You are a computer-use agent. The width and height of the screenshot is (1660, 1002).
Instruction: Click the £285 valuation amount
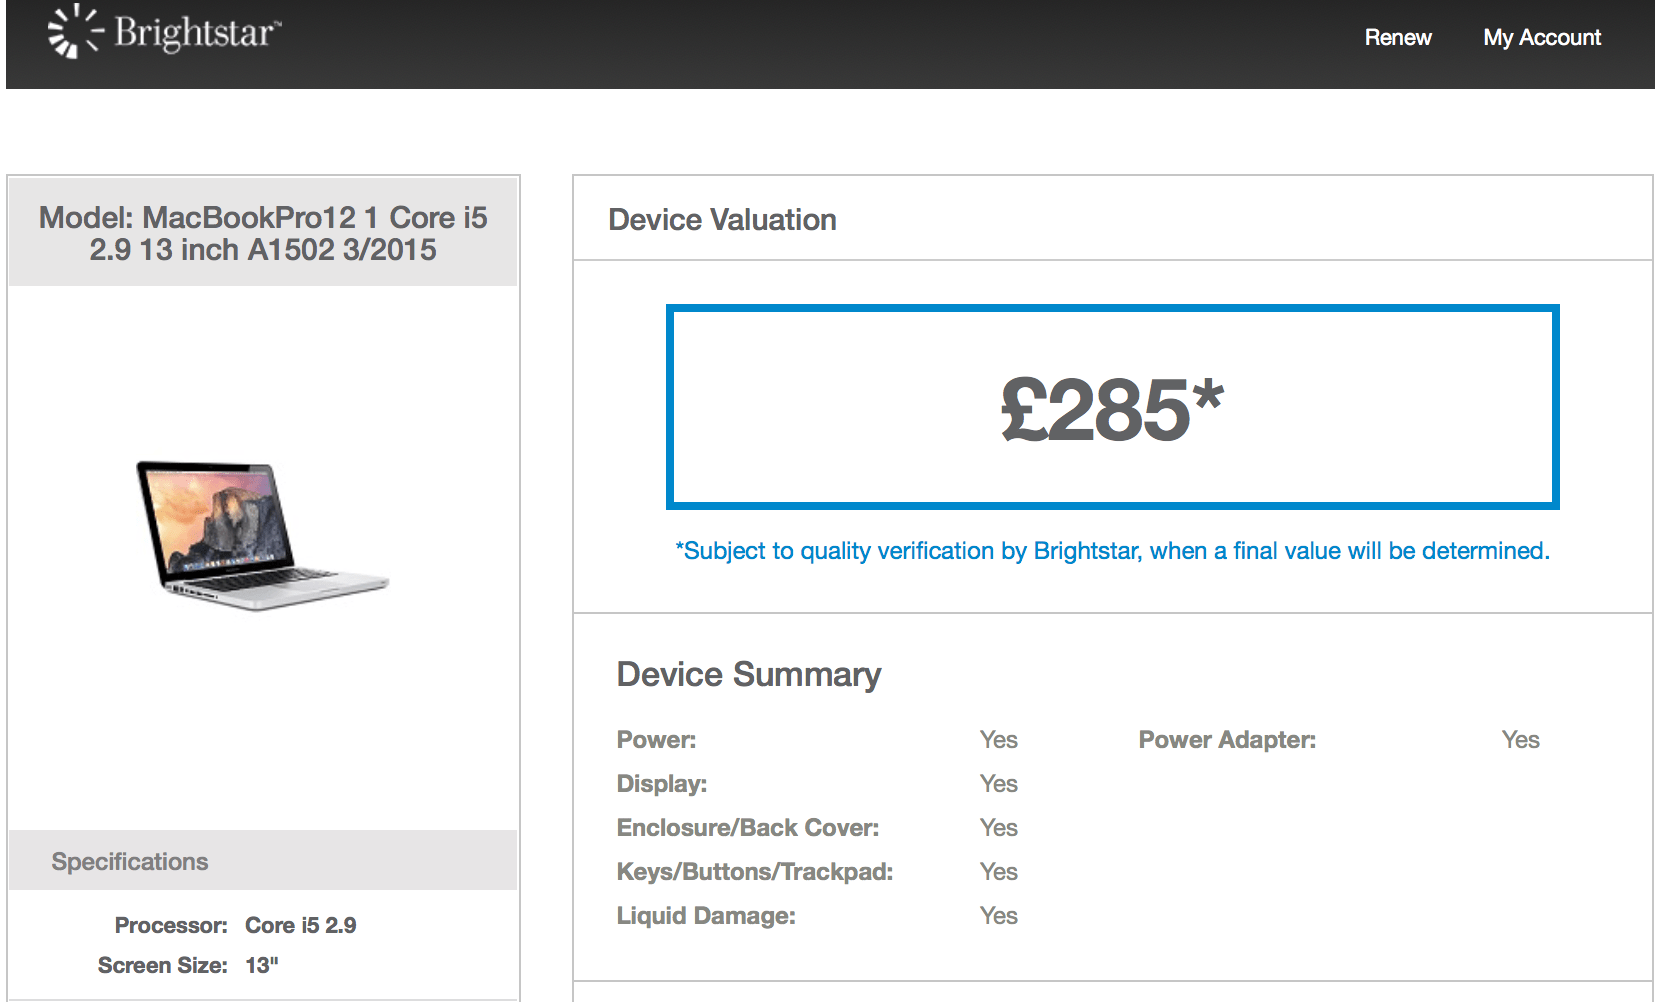click(1110, 405)
